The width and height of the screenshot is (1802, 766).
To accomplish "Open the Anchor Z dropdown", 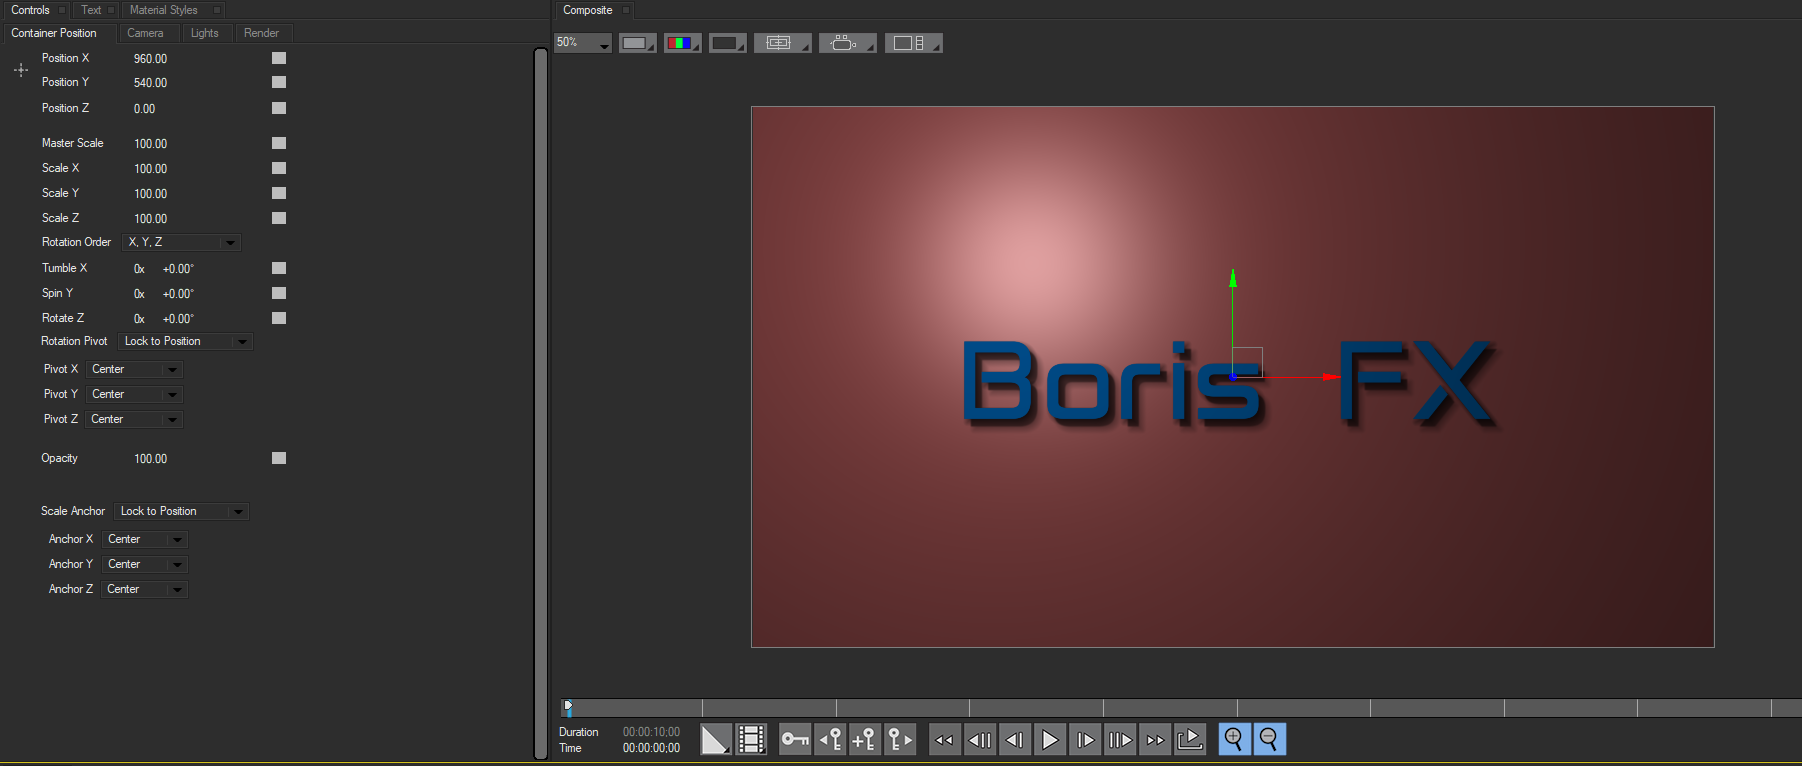I will pyautogui.click(x=145, y=589).
